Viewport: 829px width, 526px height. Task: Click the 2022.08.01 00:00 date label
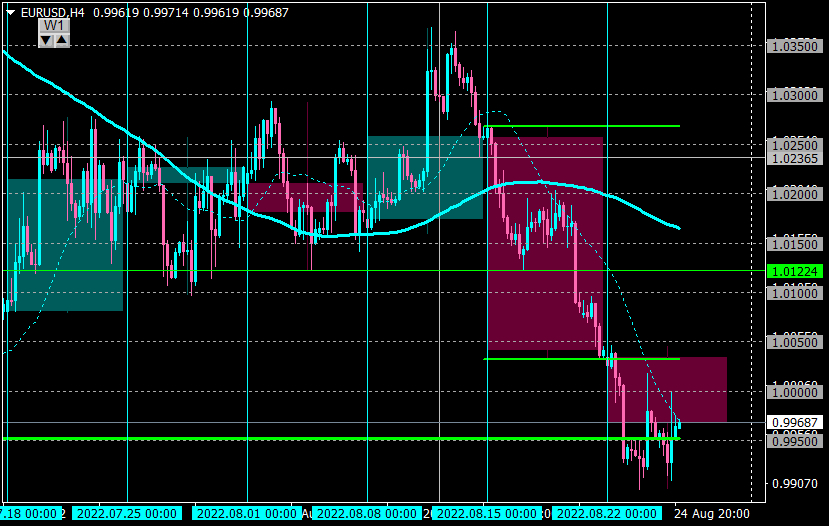pos(246,513)
